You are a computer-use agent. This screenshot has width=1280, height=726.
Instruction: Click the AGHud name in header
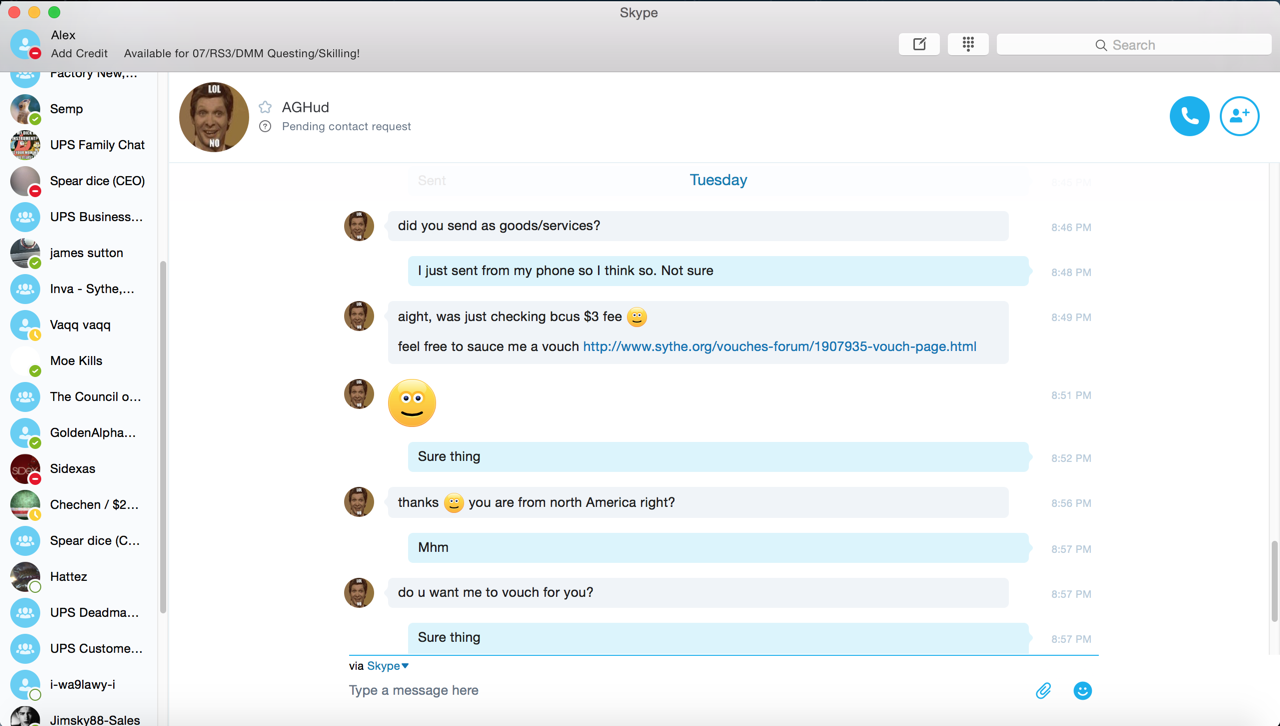point(305,107)
